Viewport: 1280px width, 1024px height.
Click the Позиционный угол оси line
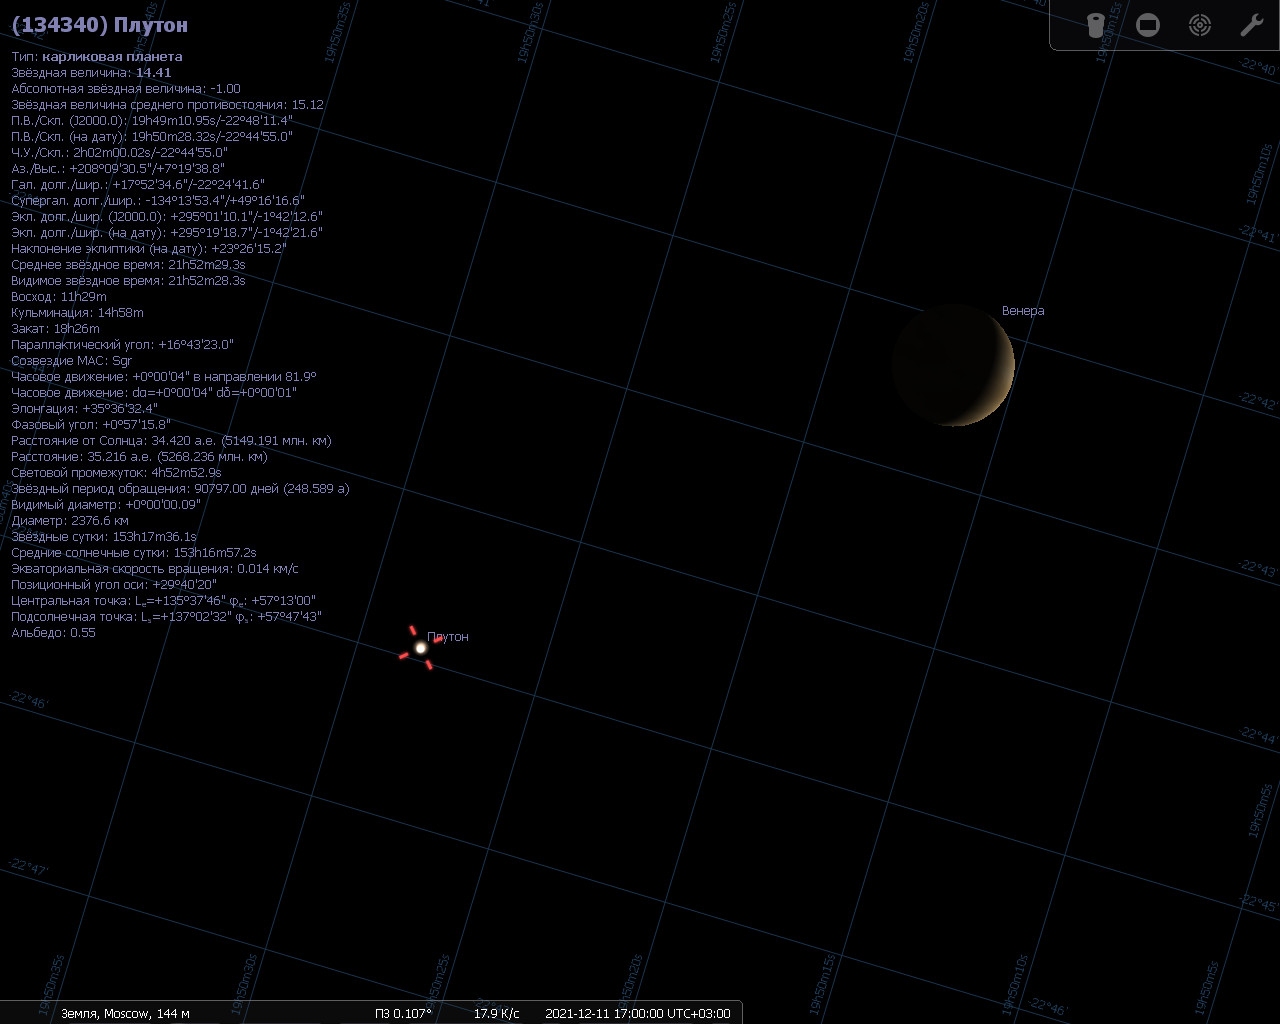tap(114, 585)
